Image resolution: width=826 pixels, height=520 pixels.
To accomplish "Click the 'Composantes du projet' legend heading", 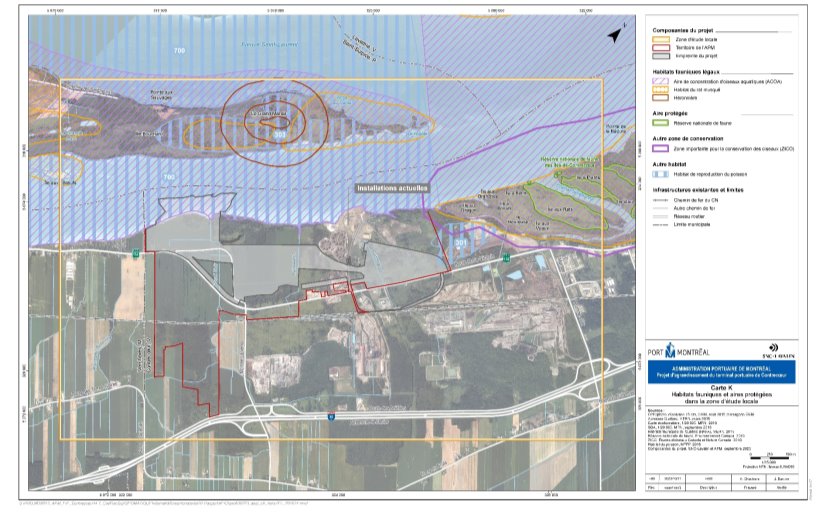I will pos(682,31).
